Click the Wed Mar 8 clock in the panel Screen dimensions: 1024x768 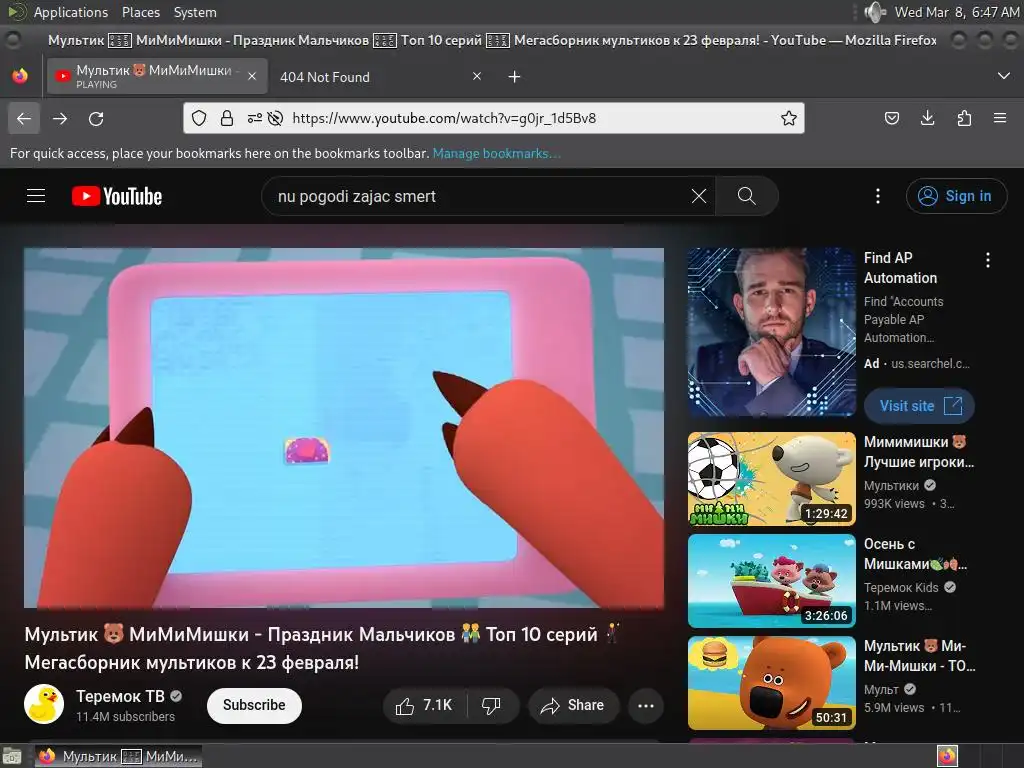pyautogui.click(x=957, y=12)
